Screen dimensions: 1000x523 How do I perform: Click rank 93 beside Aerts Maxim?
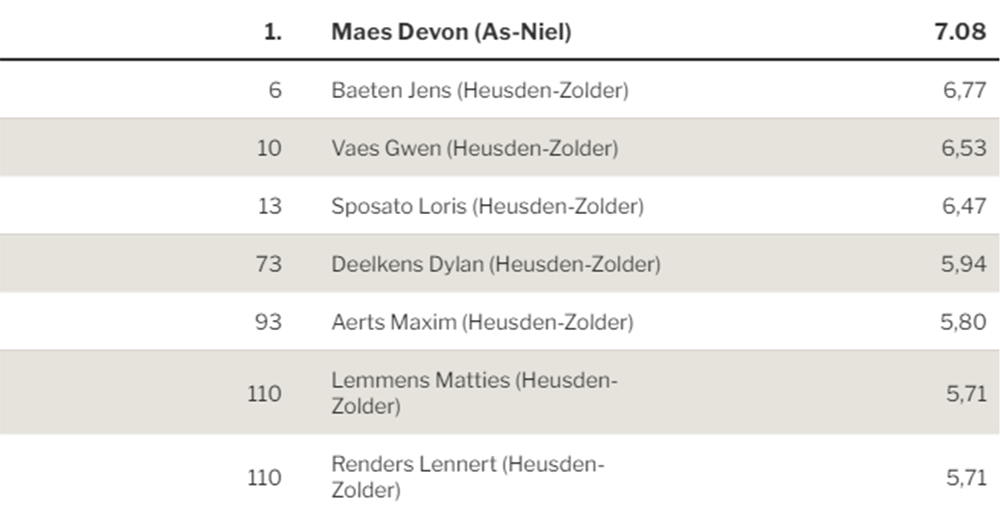pyautogui.click(x=268, y=322)
